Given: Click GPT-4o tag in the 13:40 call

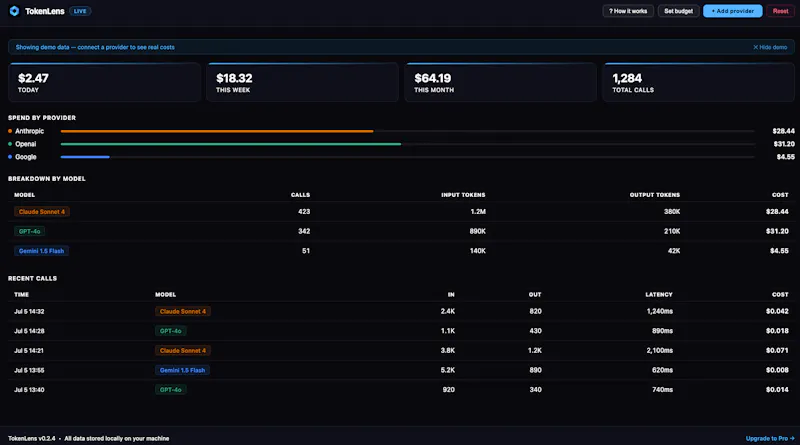Looking at the screenshot, I should point(170,390).
